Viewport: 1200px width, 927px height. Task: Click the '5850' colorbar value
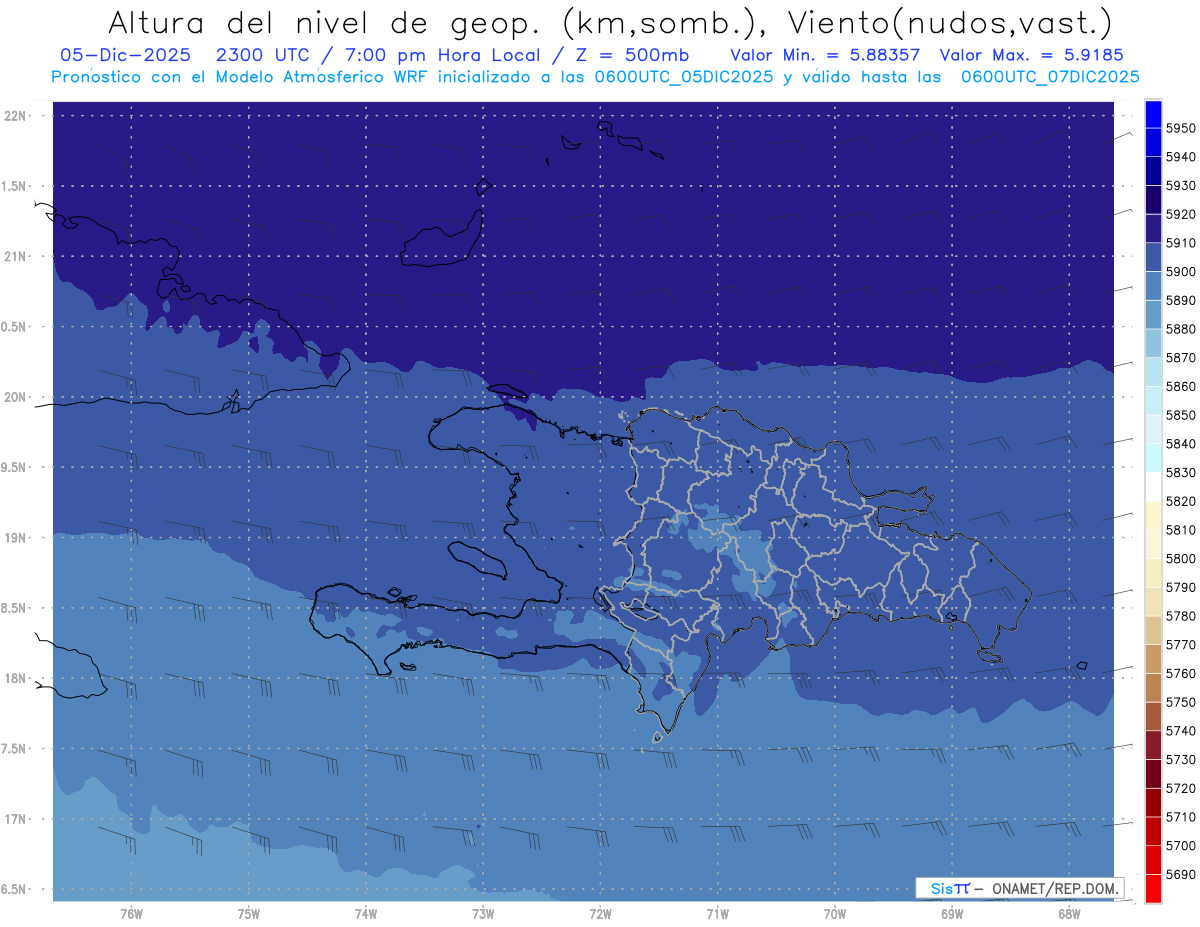(1181, 415)
